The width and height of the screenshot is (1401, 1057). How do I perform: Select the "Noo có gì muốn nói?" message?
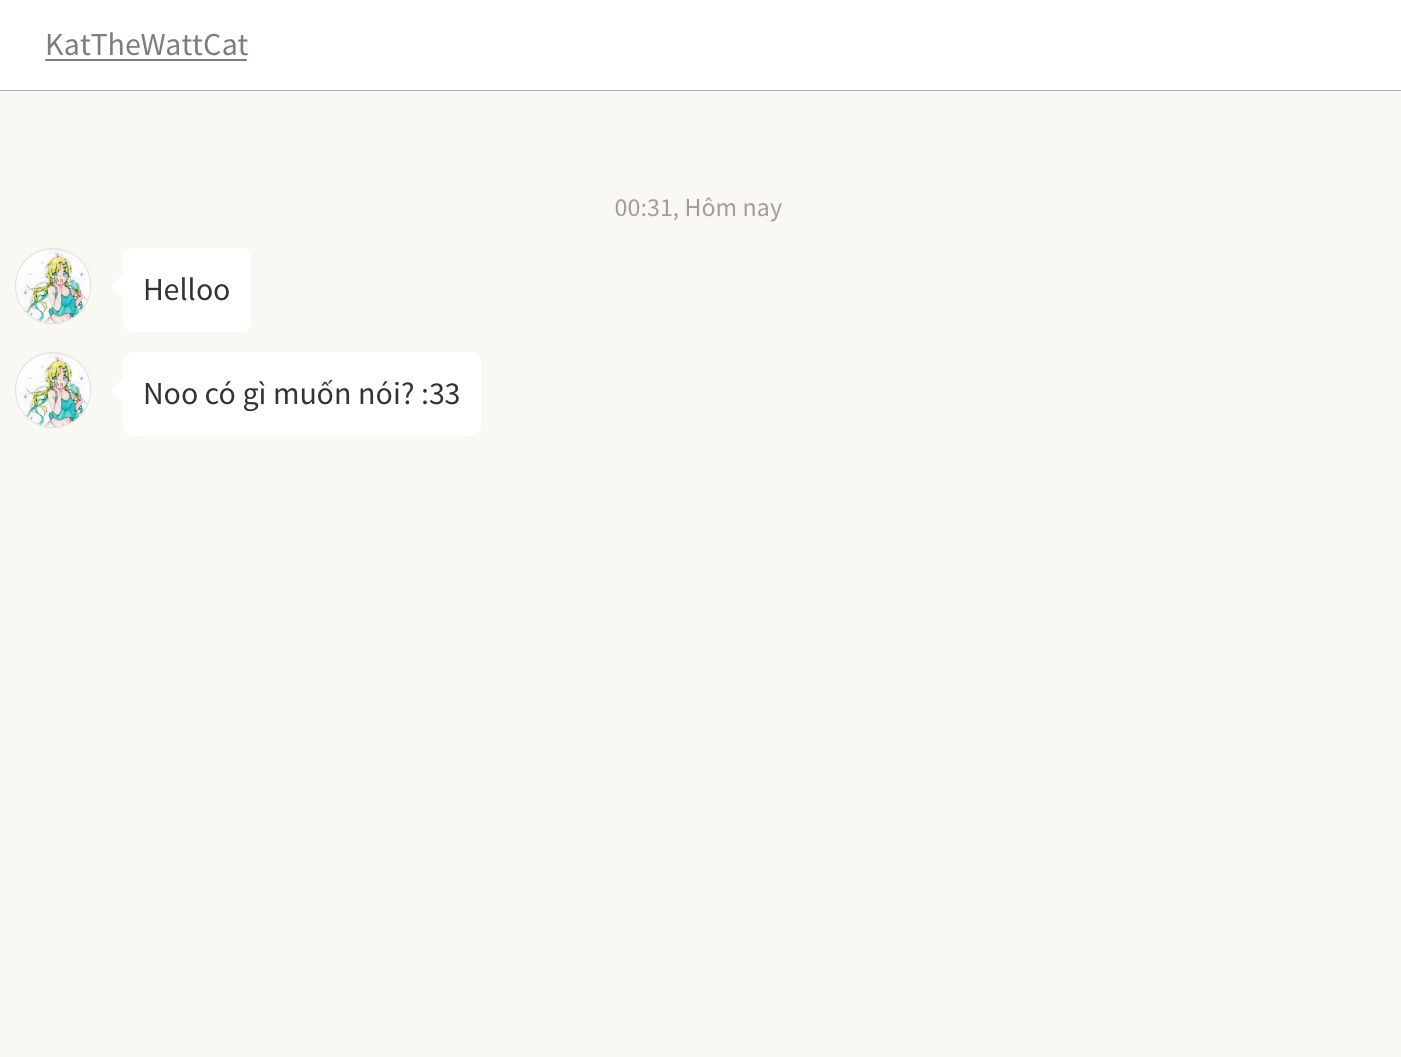point(301,394)
